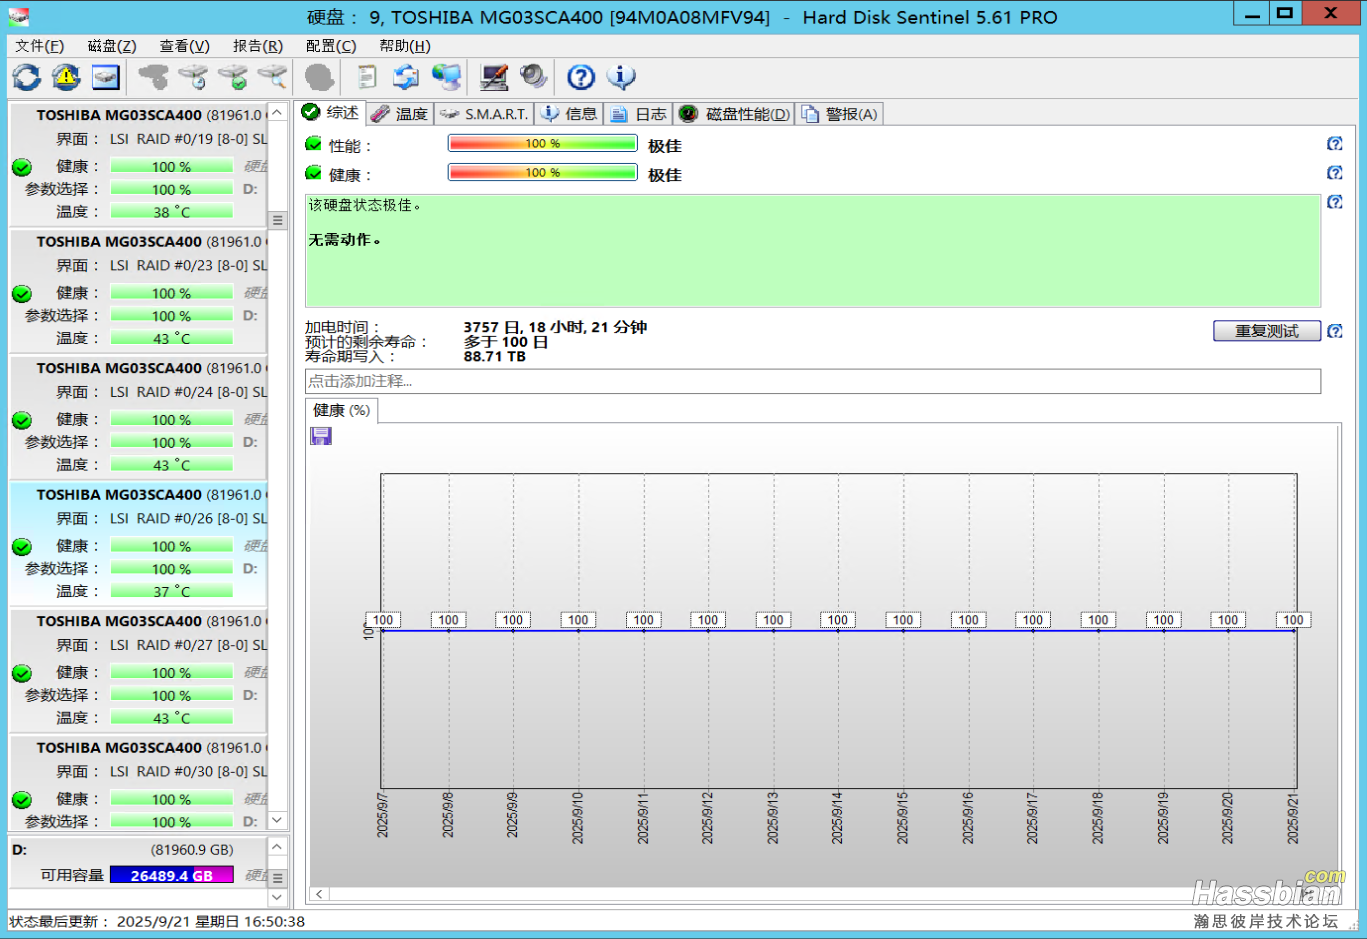Open configuration via monitor-with-pen toolbar icon
Image resolution: width=1367 pixels, height=939 pixels.
[494, 77]
